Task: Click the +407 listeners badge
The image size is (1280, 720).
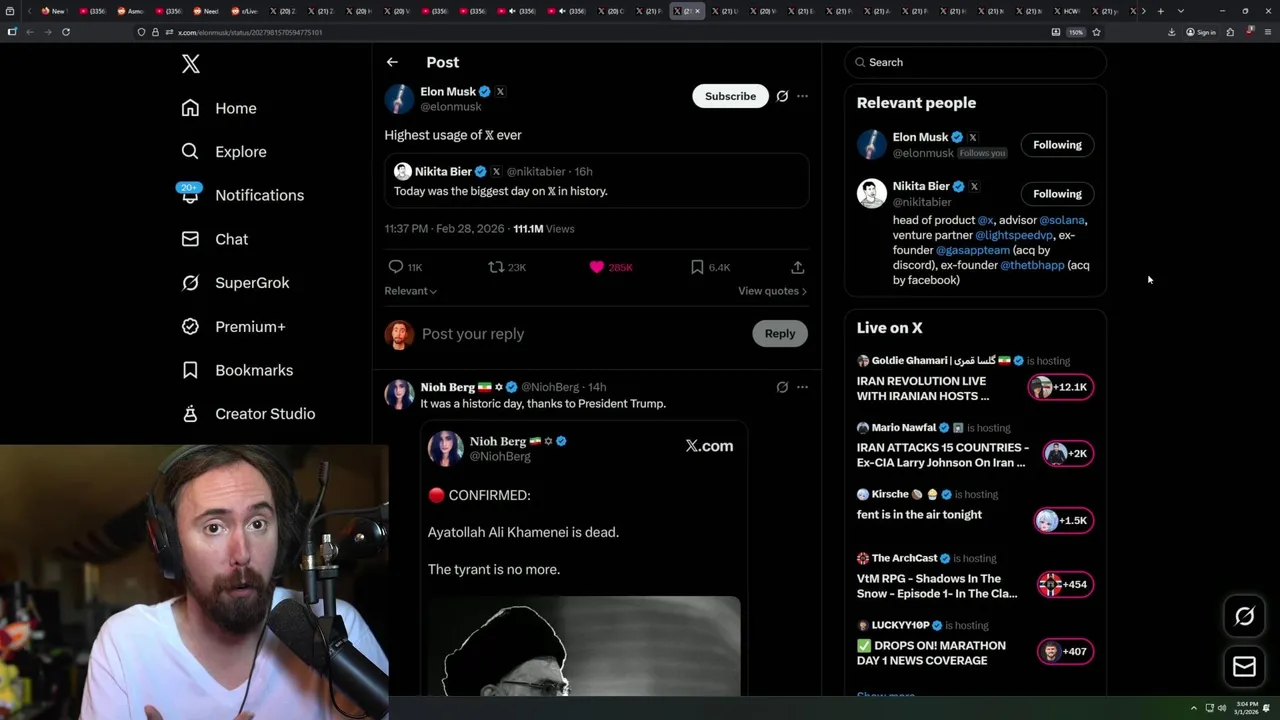Action: [1065, 651]
